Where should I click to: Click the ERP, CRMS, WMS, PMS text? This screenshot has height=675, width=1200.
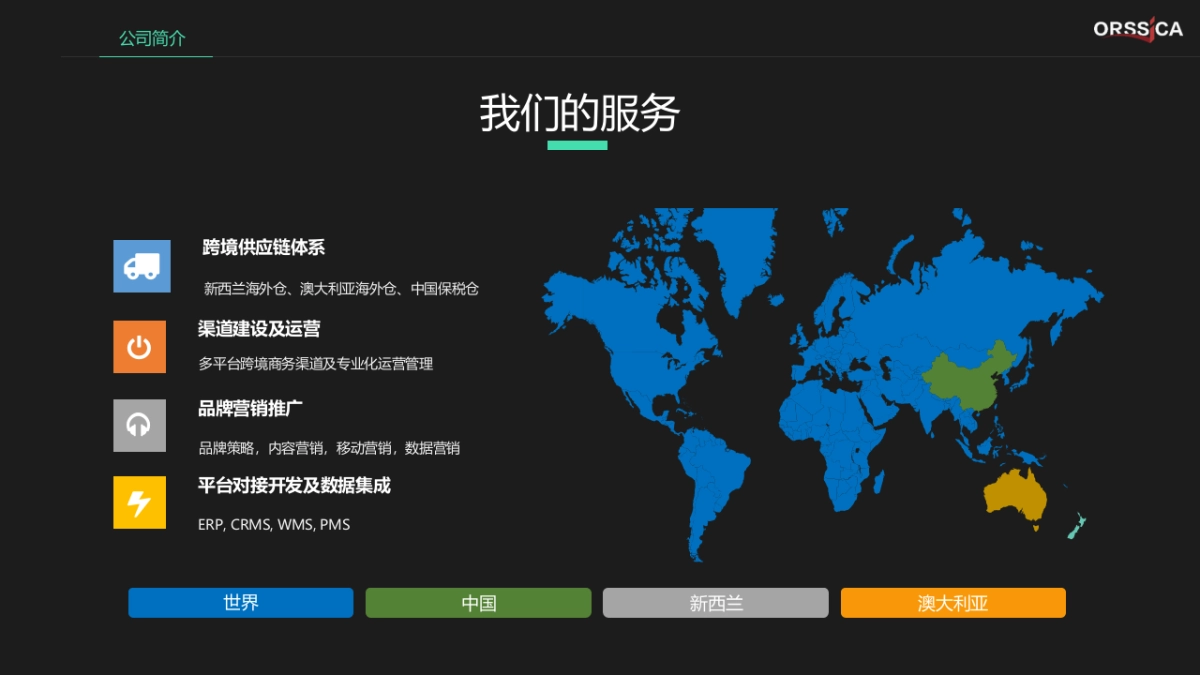point(274,524)
